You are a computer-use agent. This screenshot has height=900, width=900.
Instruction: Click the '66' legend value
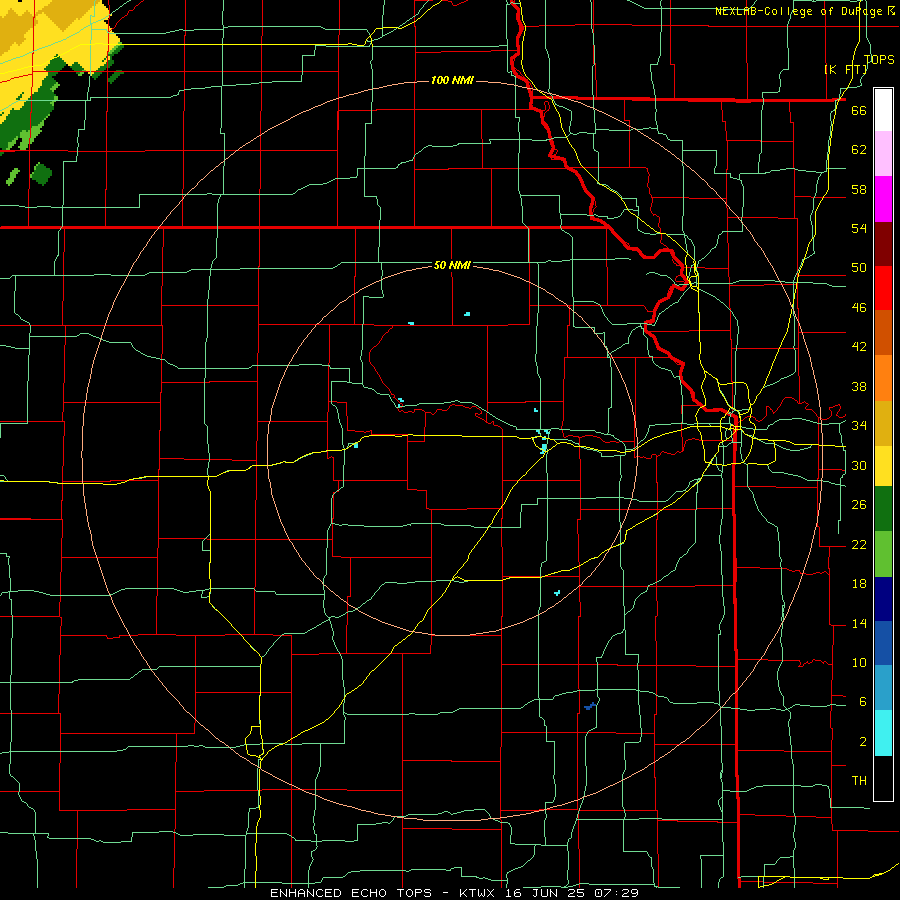(x=859, y=110)
